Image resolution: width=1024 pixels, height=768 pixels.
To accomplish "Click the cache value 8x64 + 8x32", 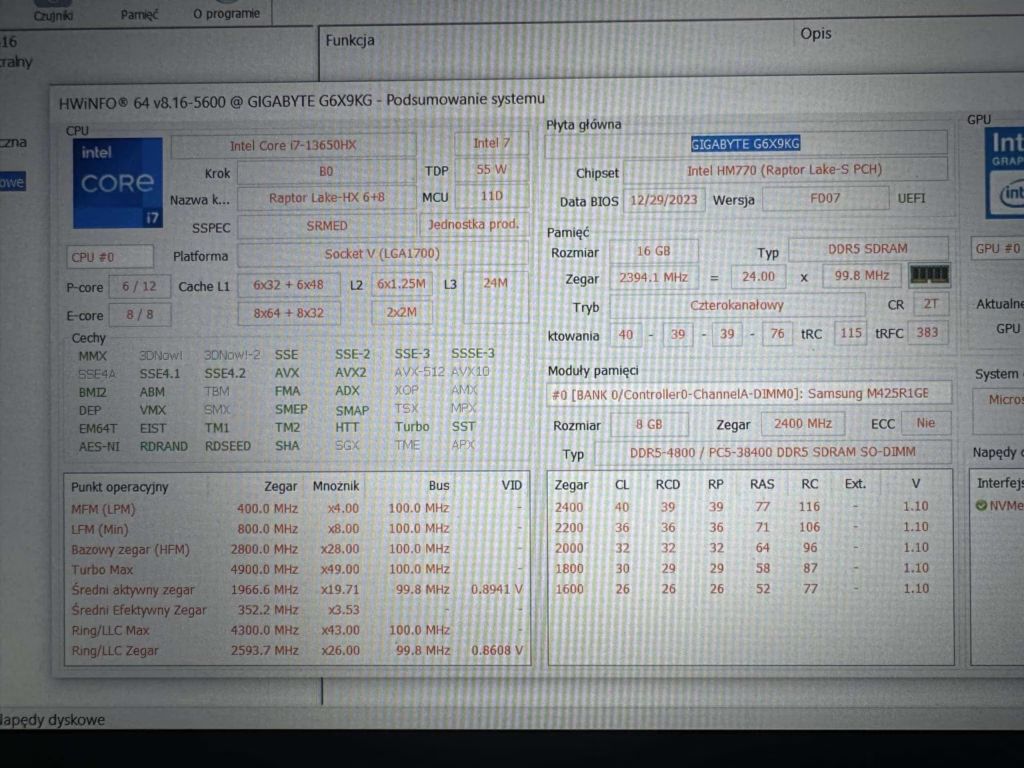I will [x=288, y=313].
